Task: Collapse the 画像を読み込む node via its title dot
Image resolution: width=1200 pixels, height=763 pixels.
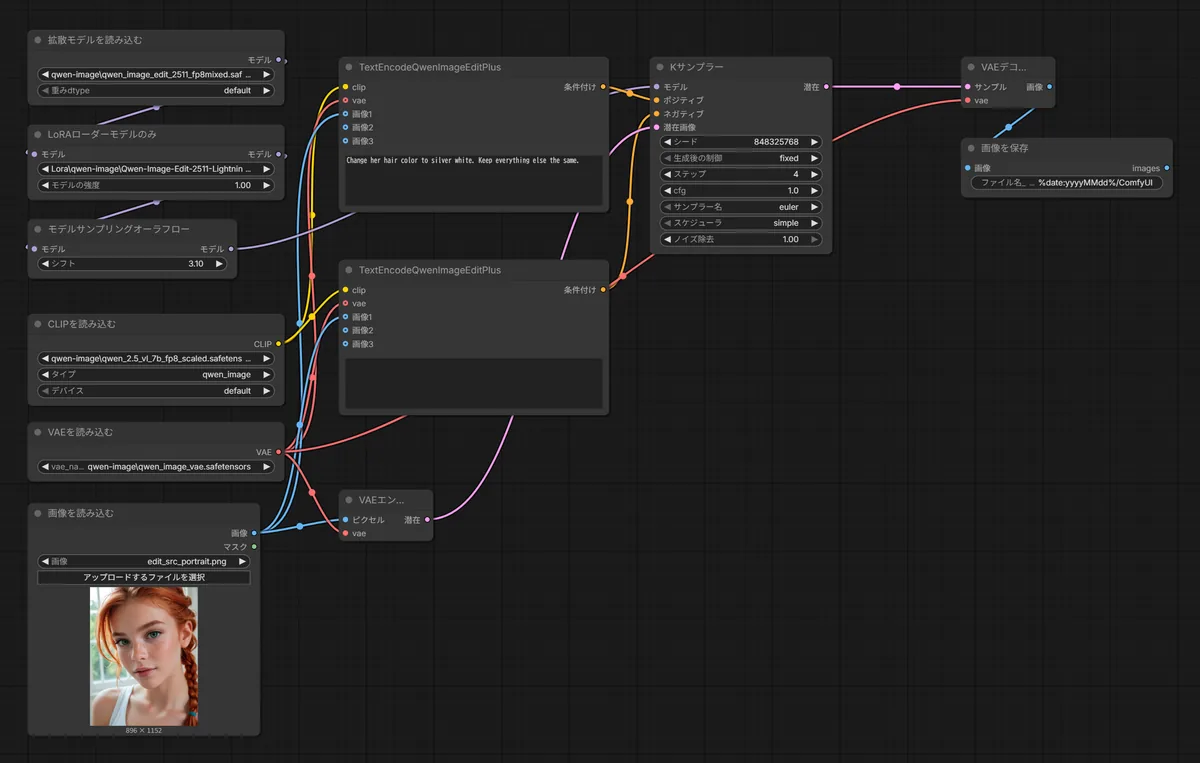Action: click(38, 513)
